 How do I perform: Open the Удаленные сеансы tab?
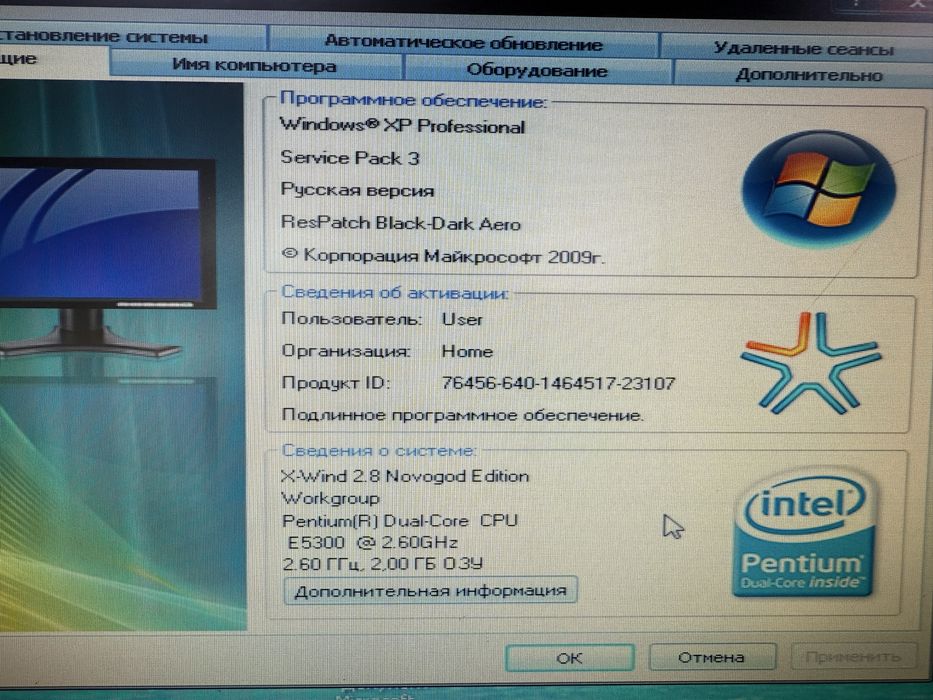click(803, 48)
